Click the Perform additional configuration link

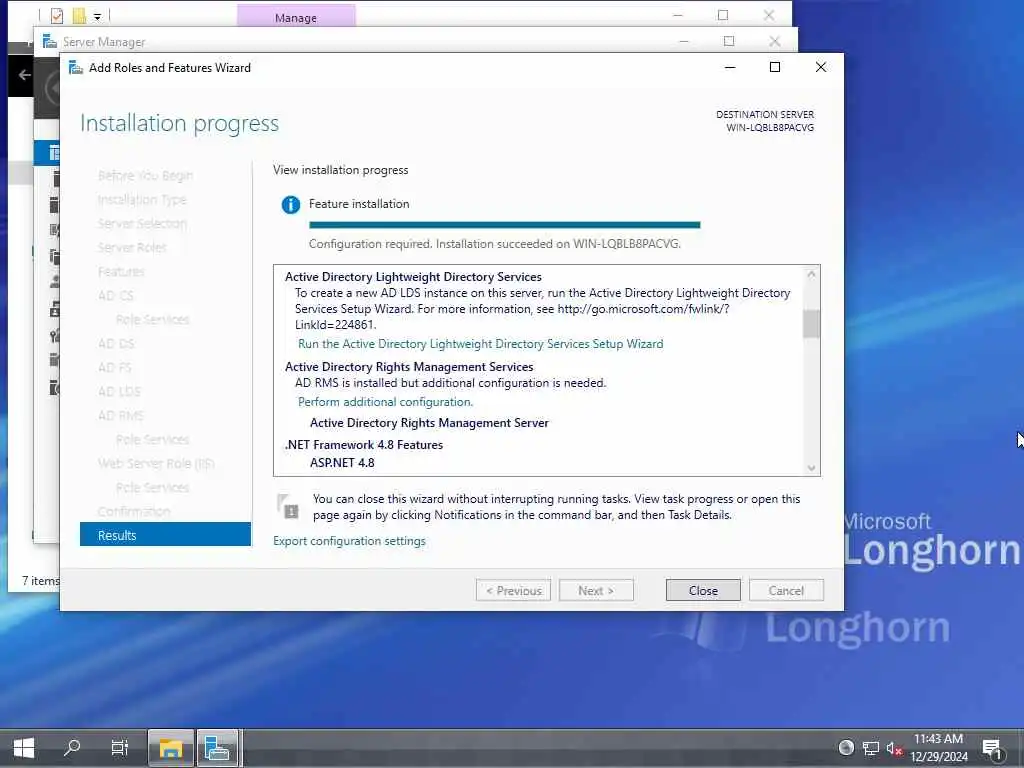coord(385,402)
